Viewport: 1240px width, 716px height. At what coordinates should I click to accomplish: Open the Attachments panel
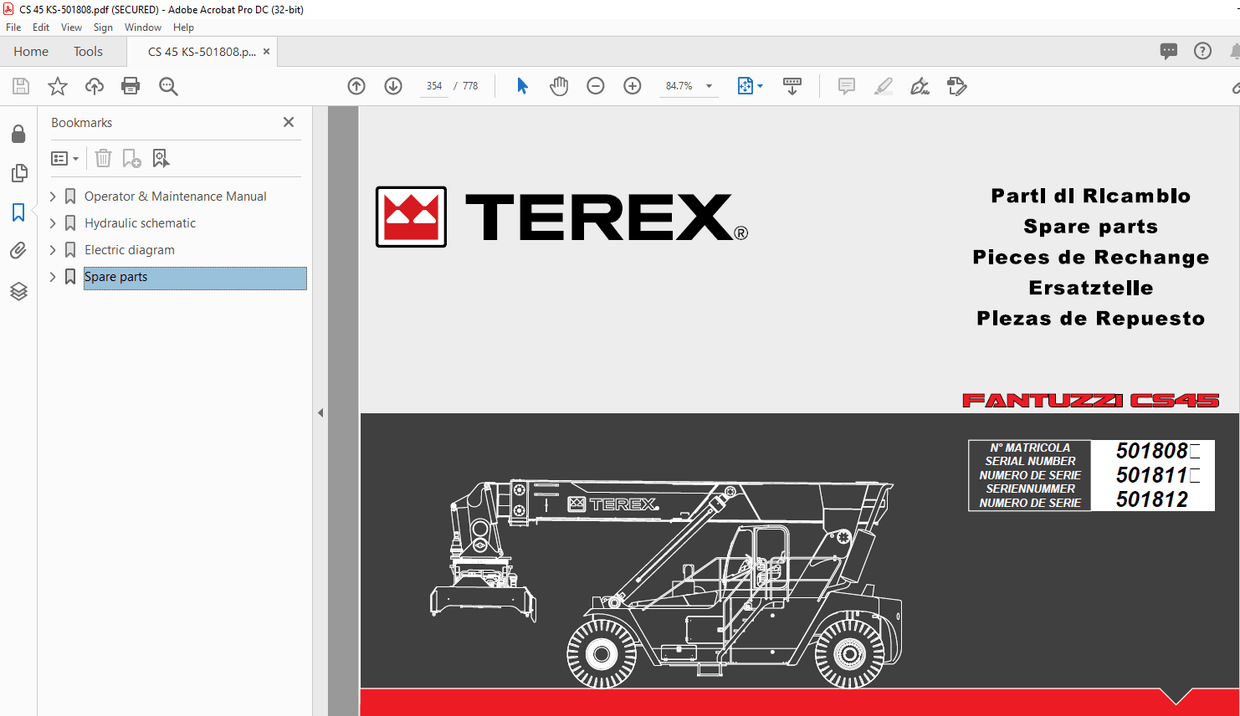coord(18,250)
